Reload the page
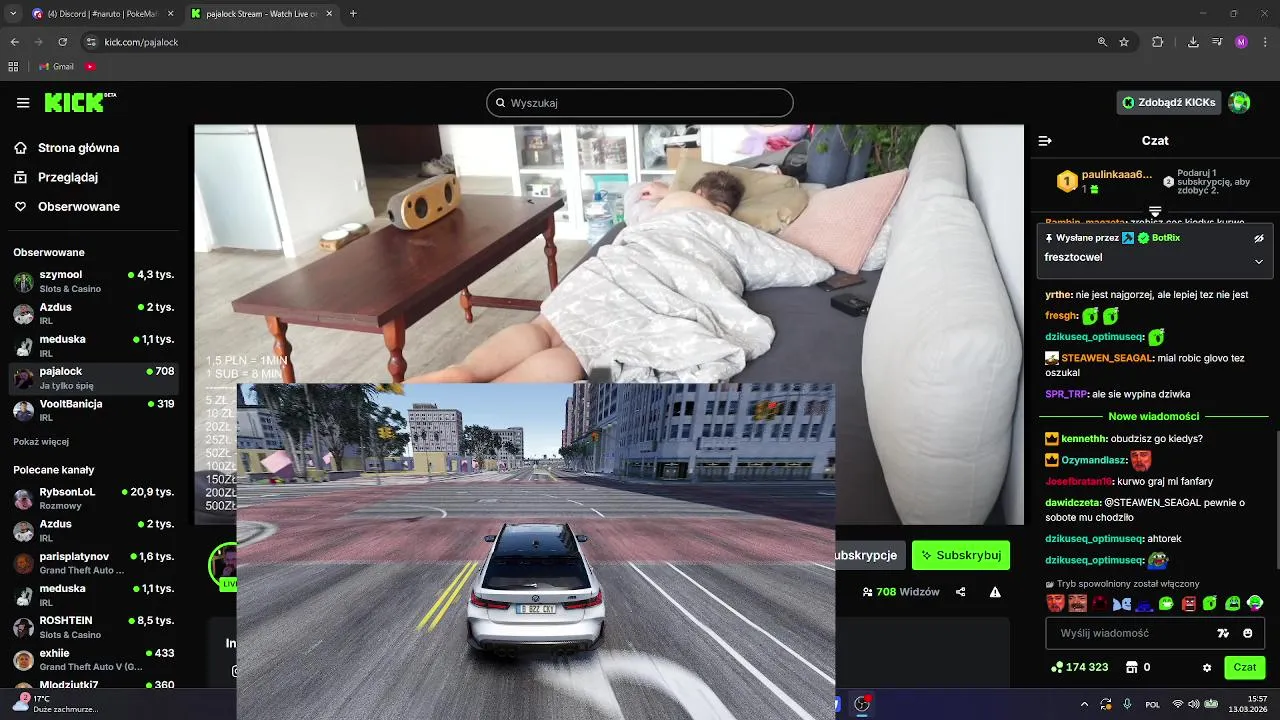 point(63,42)
